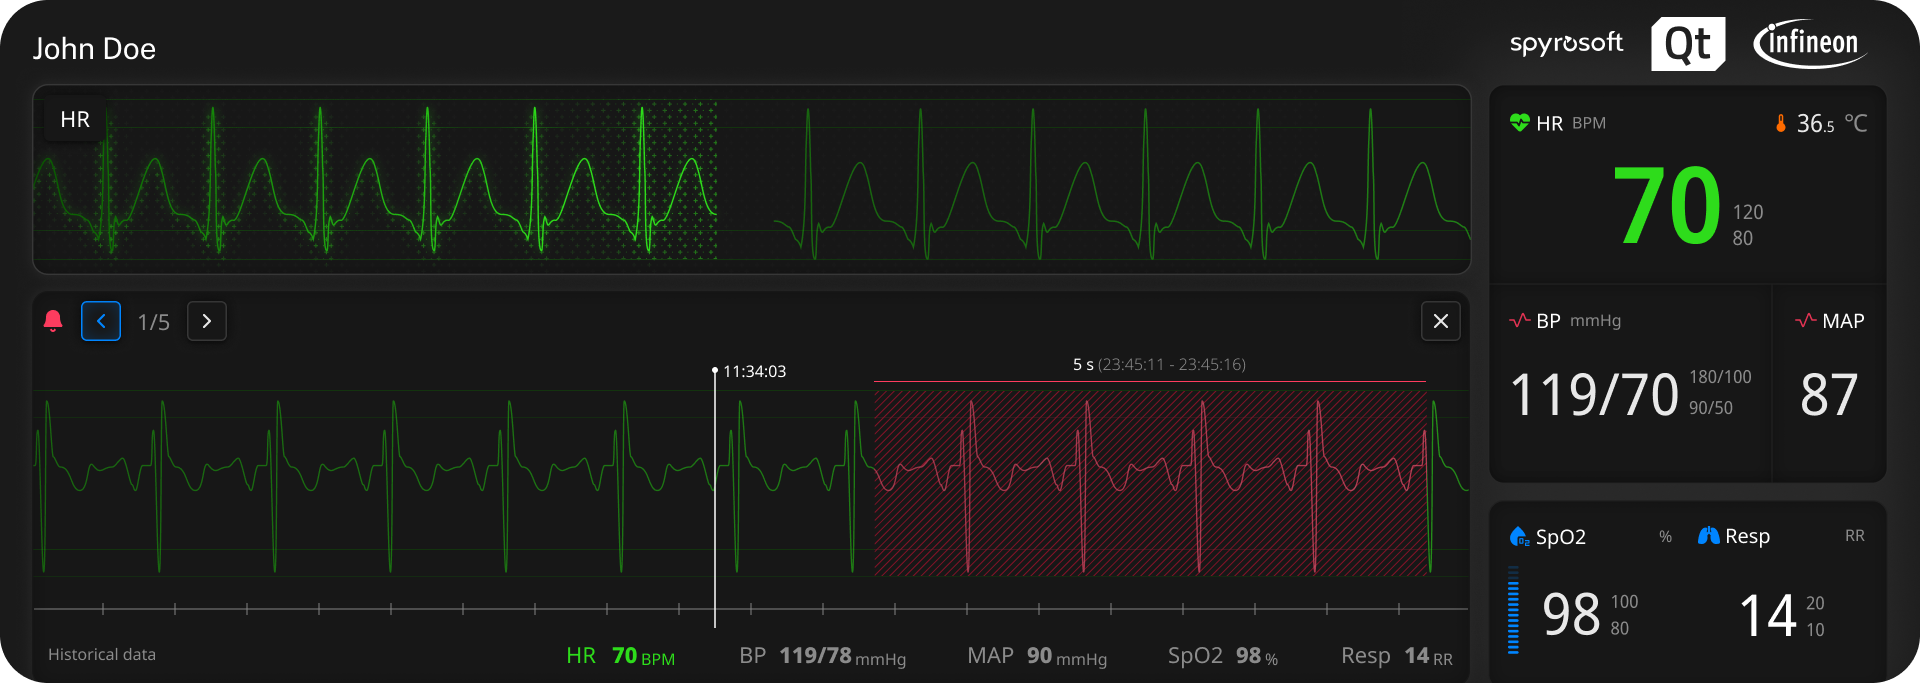Click the John Doe patient name
1920x683 pixels.
point(94,49)
